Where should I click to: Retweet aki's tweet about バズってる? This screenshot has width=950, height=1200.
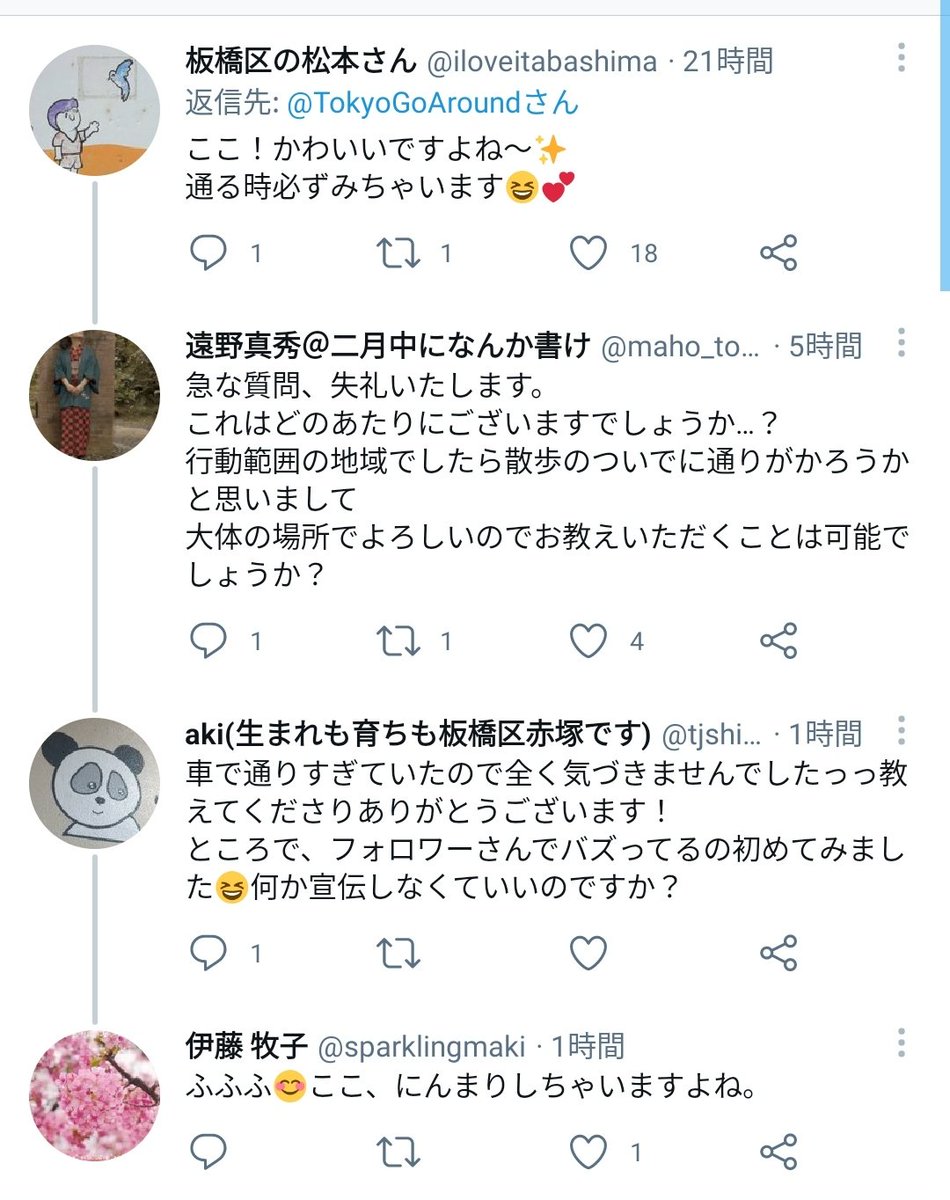coord(399,952)
